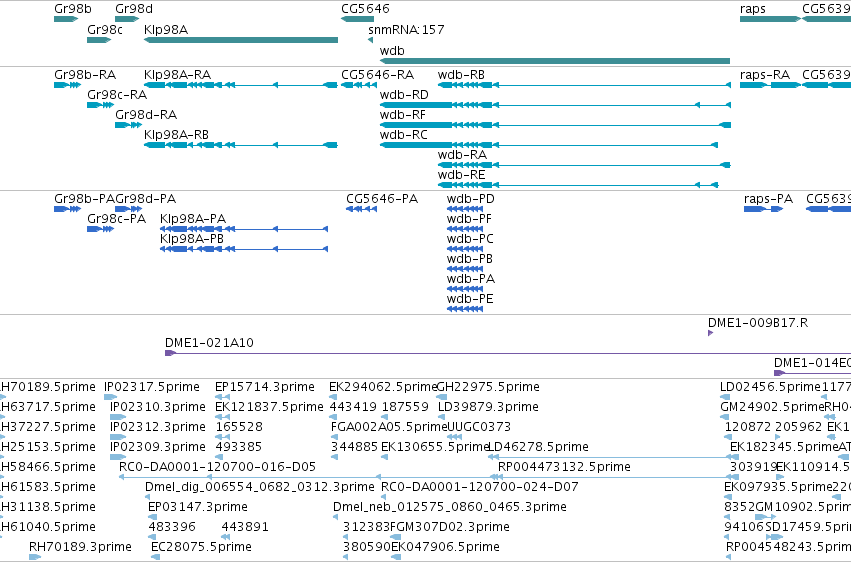Click the CG5646-RA transcript label
The image size is (851, 562).
[377, 74]
